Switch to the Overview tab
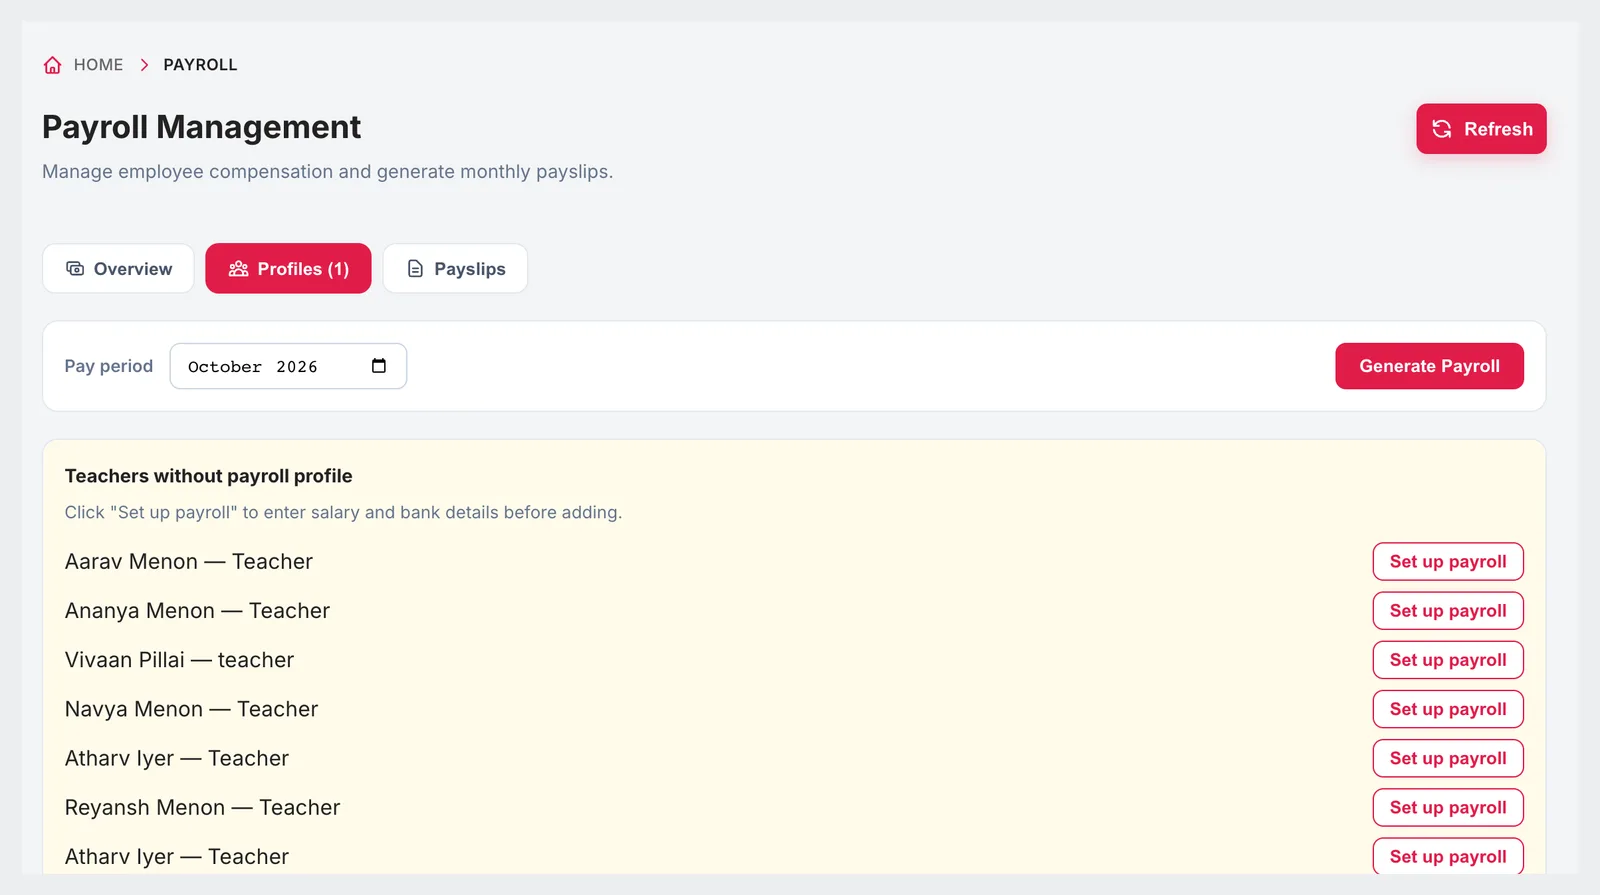Screen dimensions: 1600x895 coord(118,269)
